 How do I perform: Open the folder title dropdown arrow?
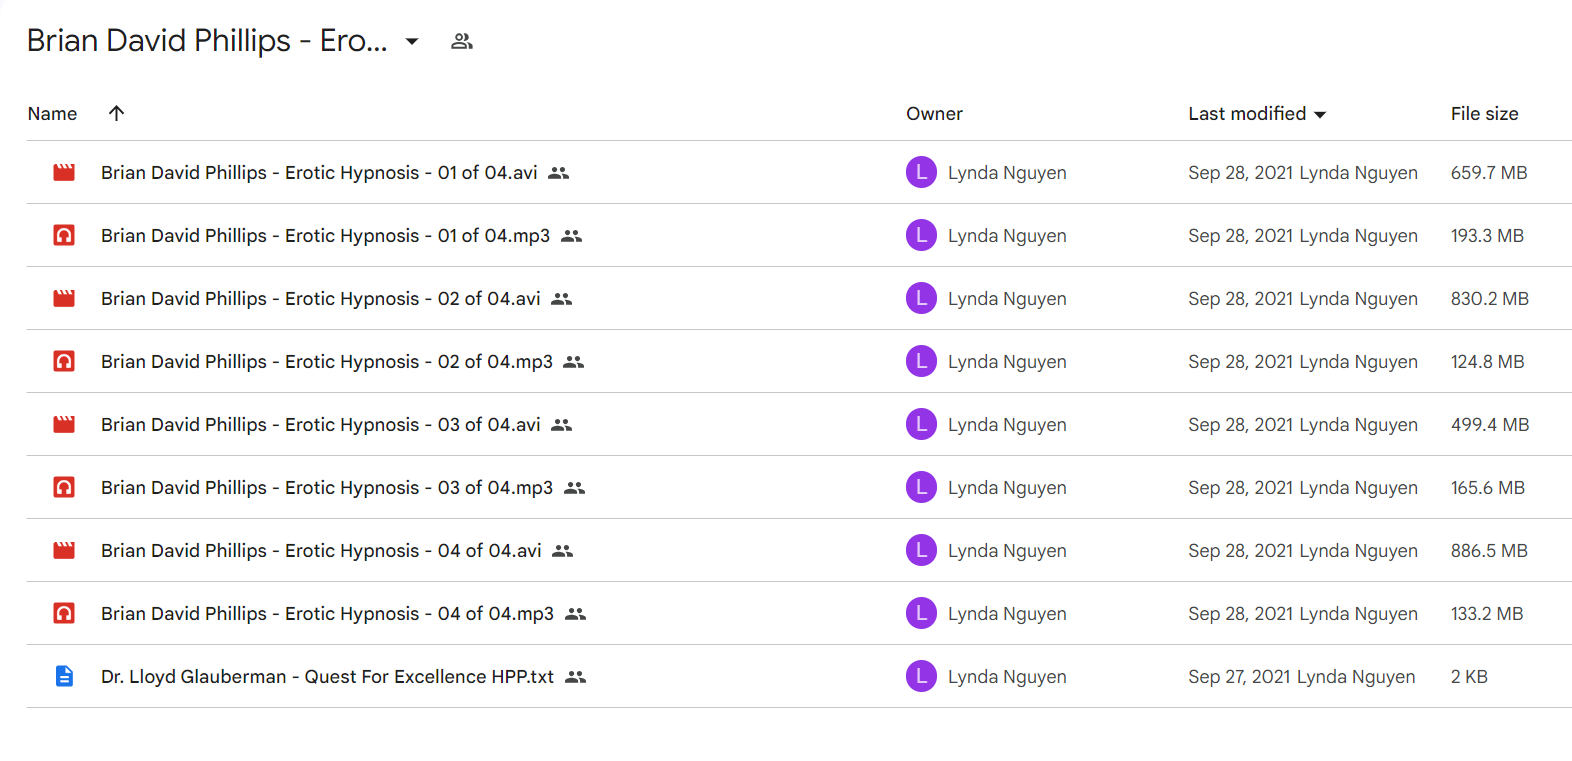(x=411, y=41)
